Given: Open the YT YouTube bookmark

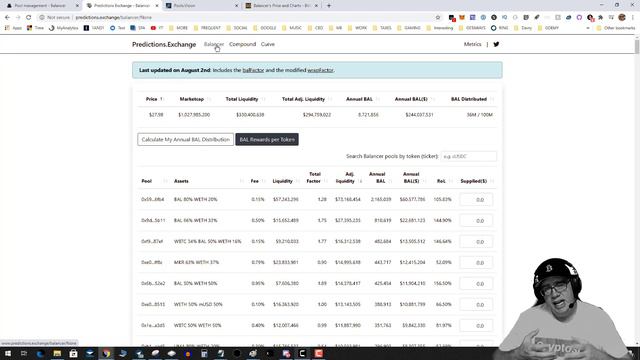Looking at the screenshot, I should coord(157,28).
